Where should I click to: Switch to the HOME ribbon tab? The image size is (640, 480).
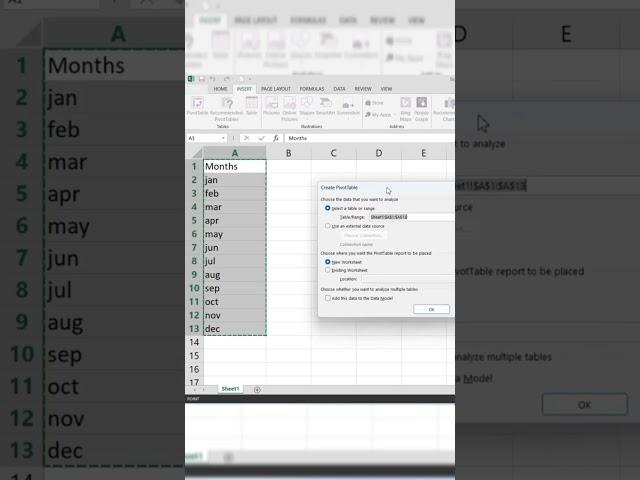(220, 89)
